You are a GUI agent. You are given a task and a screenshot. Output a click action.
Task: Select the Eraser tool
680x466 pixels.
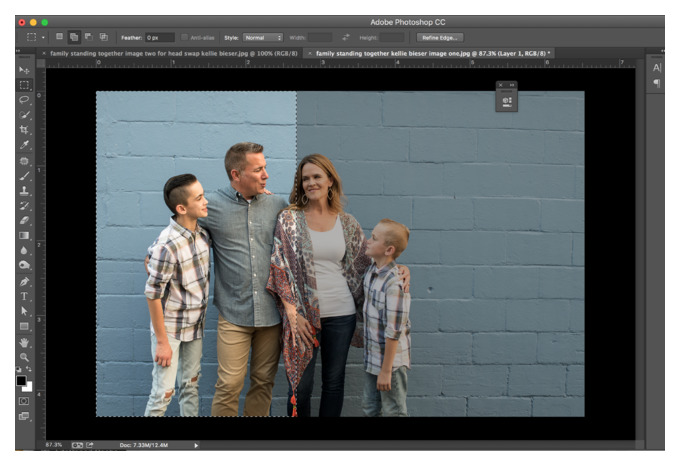tap(24, 220)
